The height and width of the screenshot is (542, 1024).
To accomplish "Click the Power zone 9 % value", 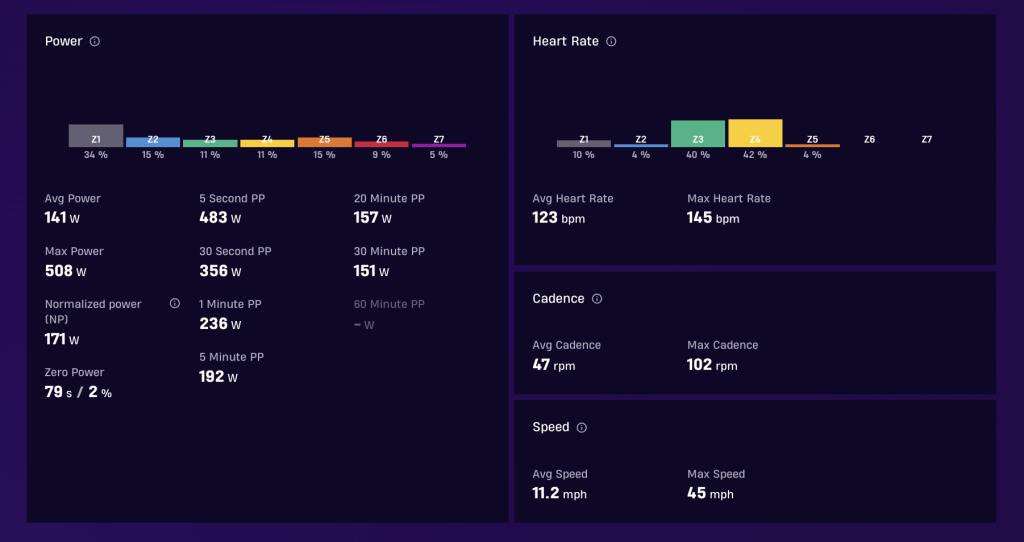I will [381, 155].
